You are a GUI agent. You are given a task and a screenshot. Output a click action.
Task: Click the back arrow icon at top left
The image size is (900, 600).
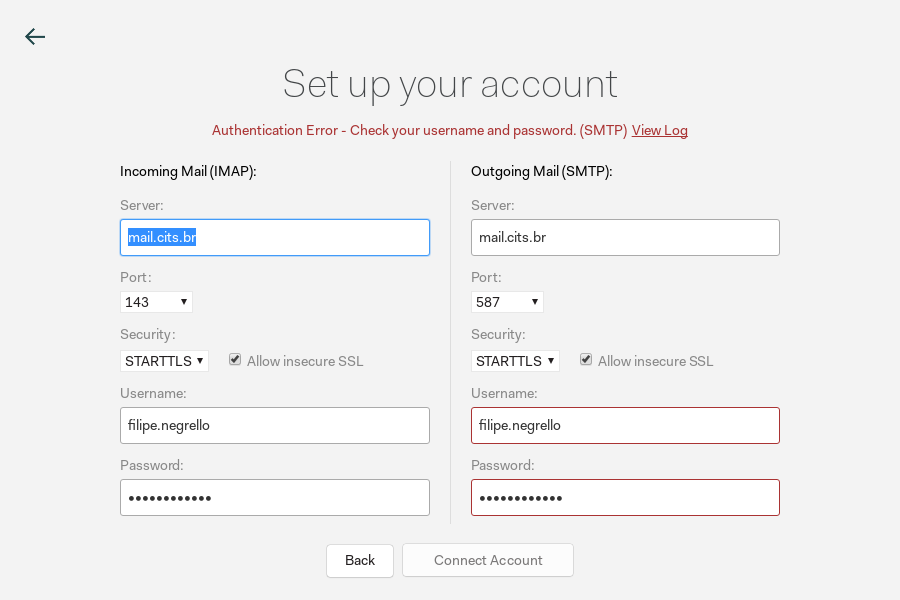[x=35, y=37]
